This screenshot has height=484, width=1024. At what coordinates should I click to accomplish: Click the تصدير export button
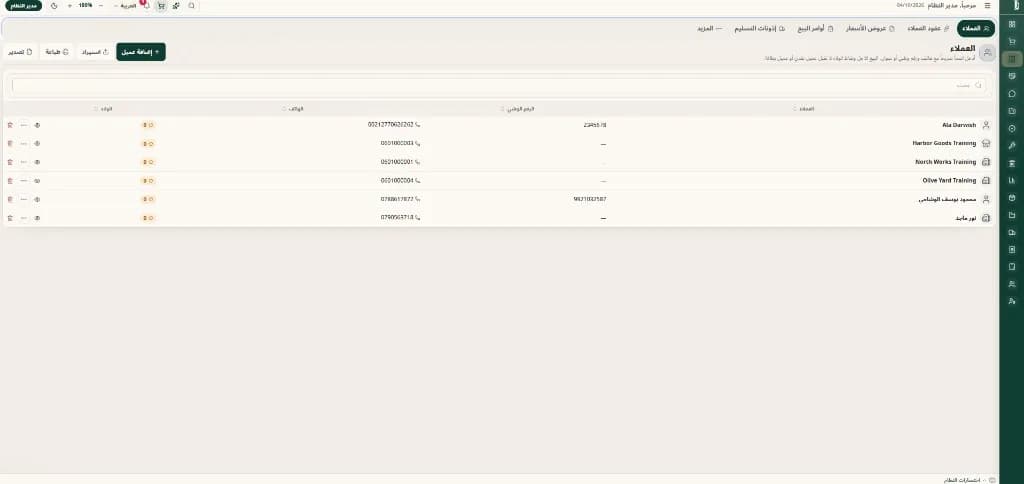coord(20,52)
